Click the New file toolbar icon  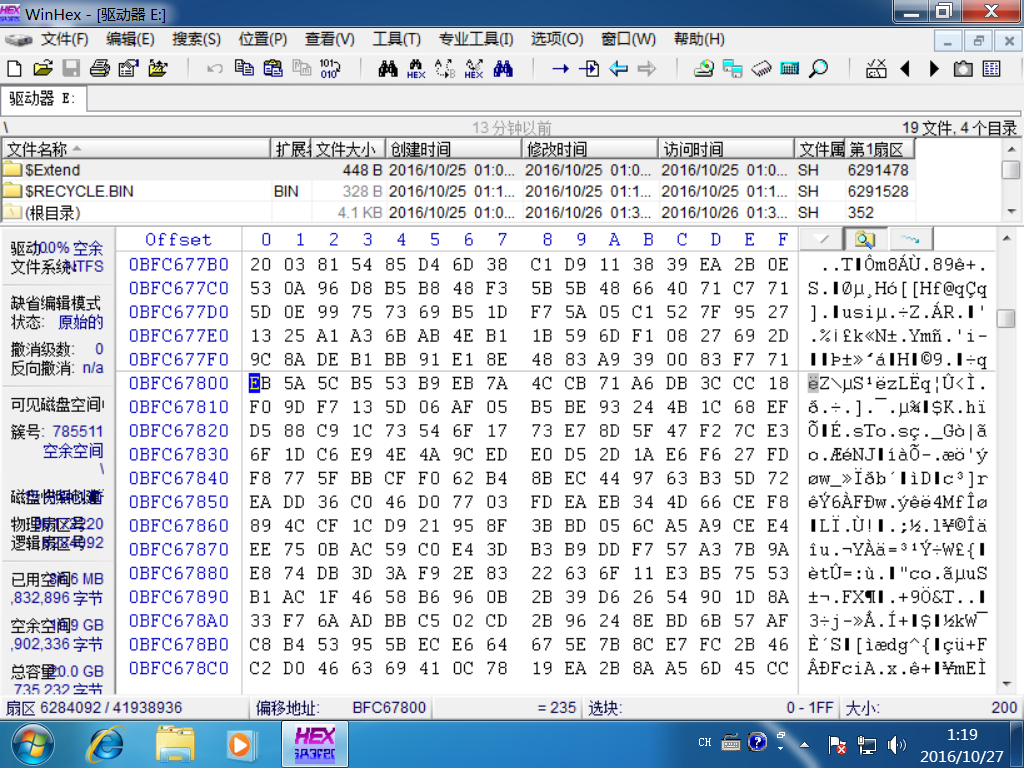tap(14, 68)
